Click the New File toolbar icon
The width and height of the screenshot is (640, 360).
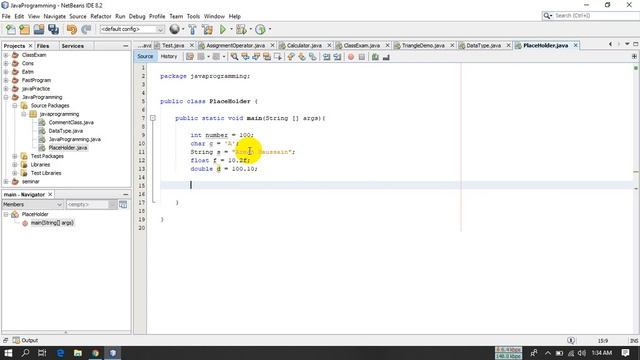pyautogui.click(x=11, y=29)
